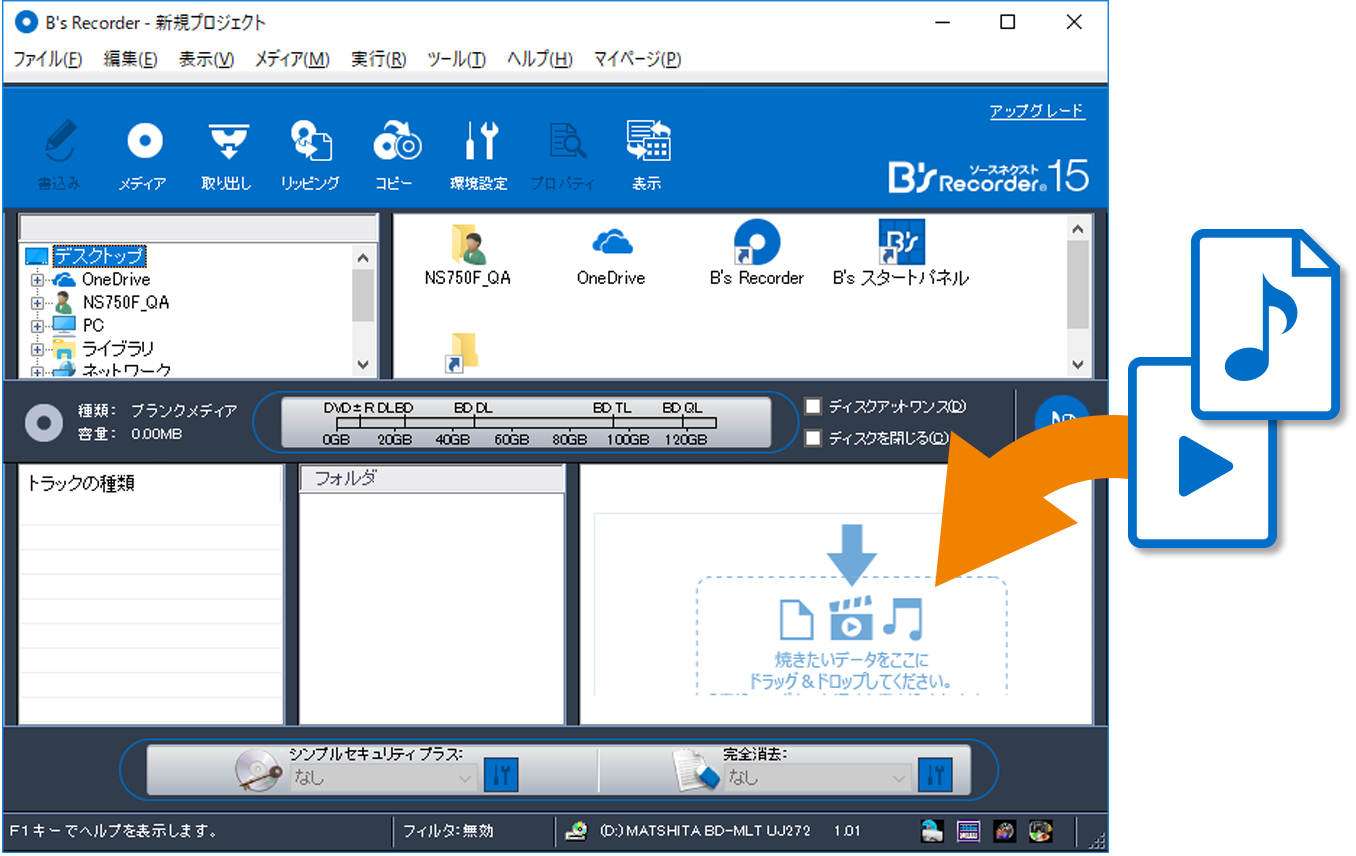Select OneDrive cloud icon in file pane
The image size is (1356, 856).
[611, 243]
